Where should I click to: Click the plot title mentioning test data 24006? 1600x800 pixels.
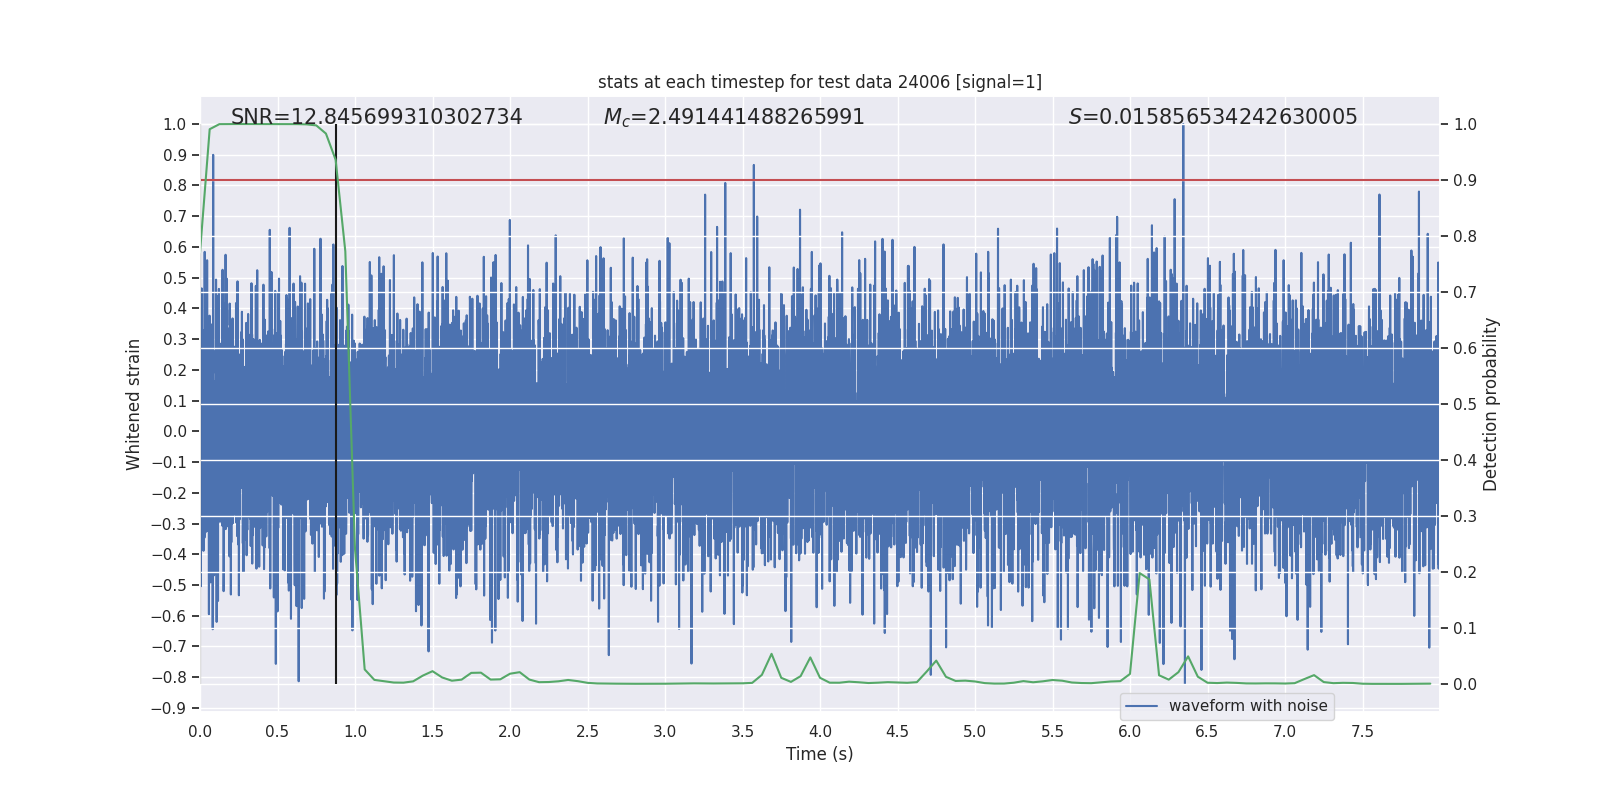(819, 82)
